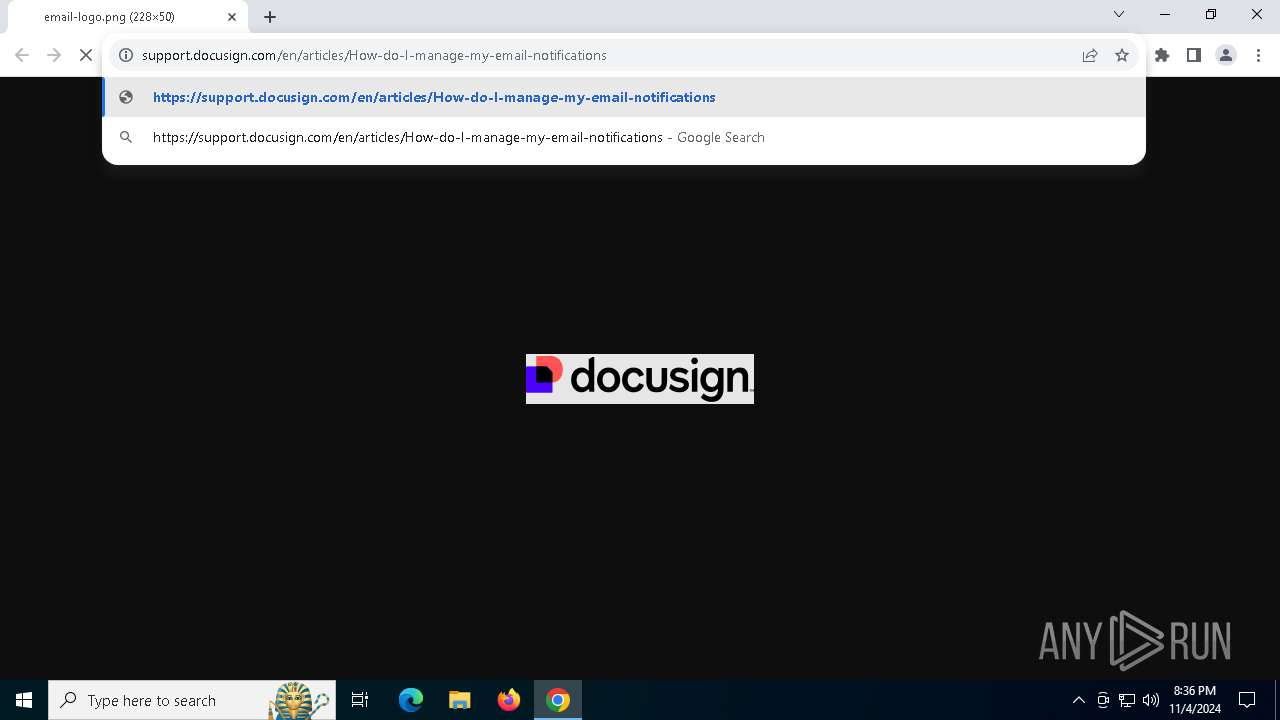Toggle the browser side panel
The height and width of the screenshot is (720, 1280).
point(1194,55)
